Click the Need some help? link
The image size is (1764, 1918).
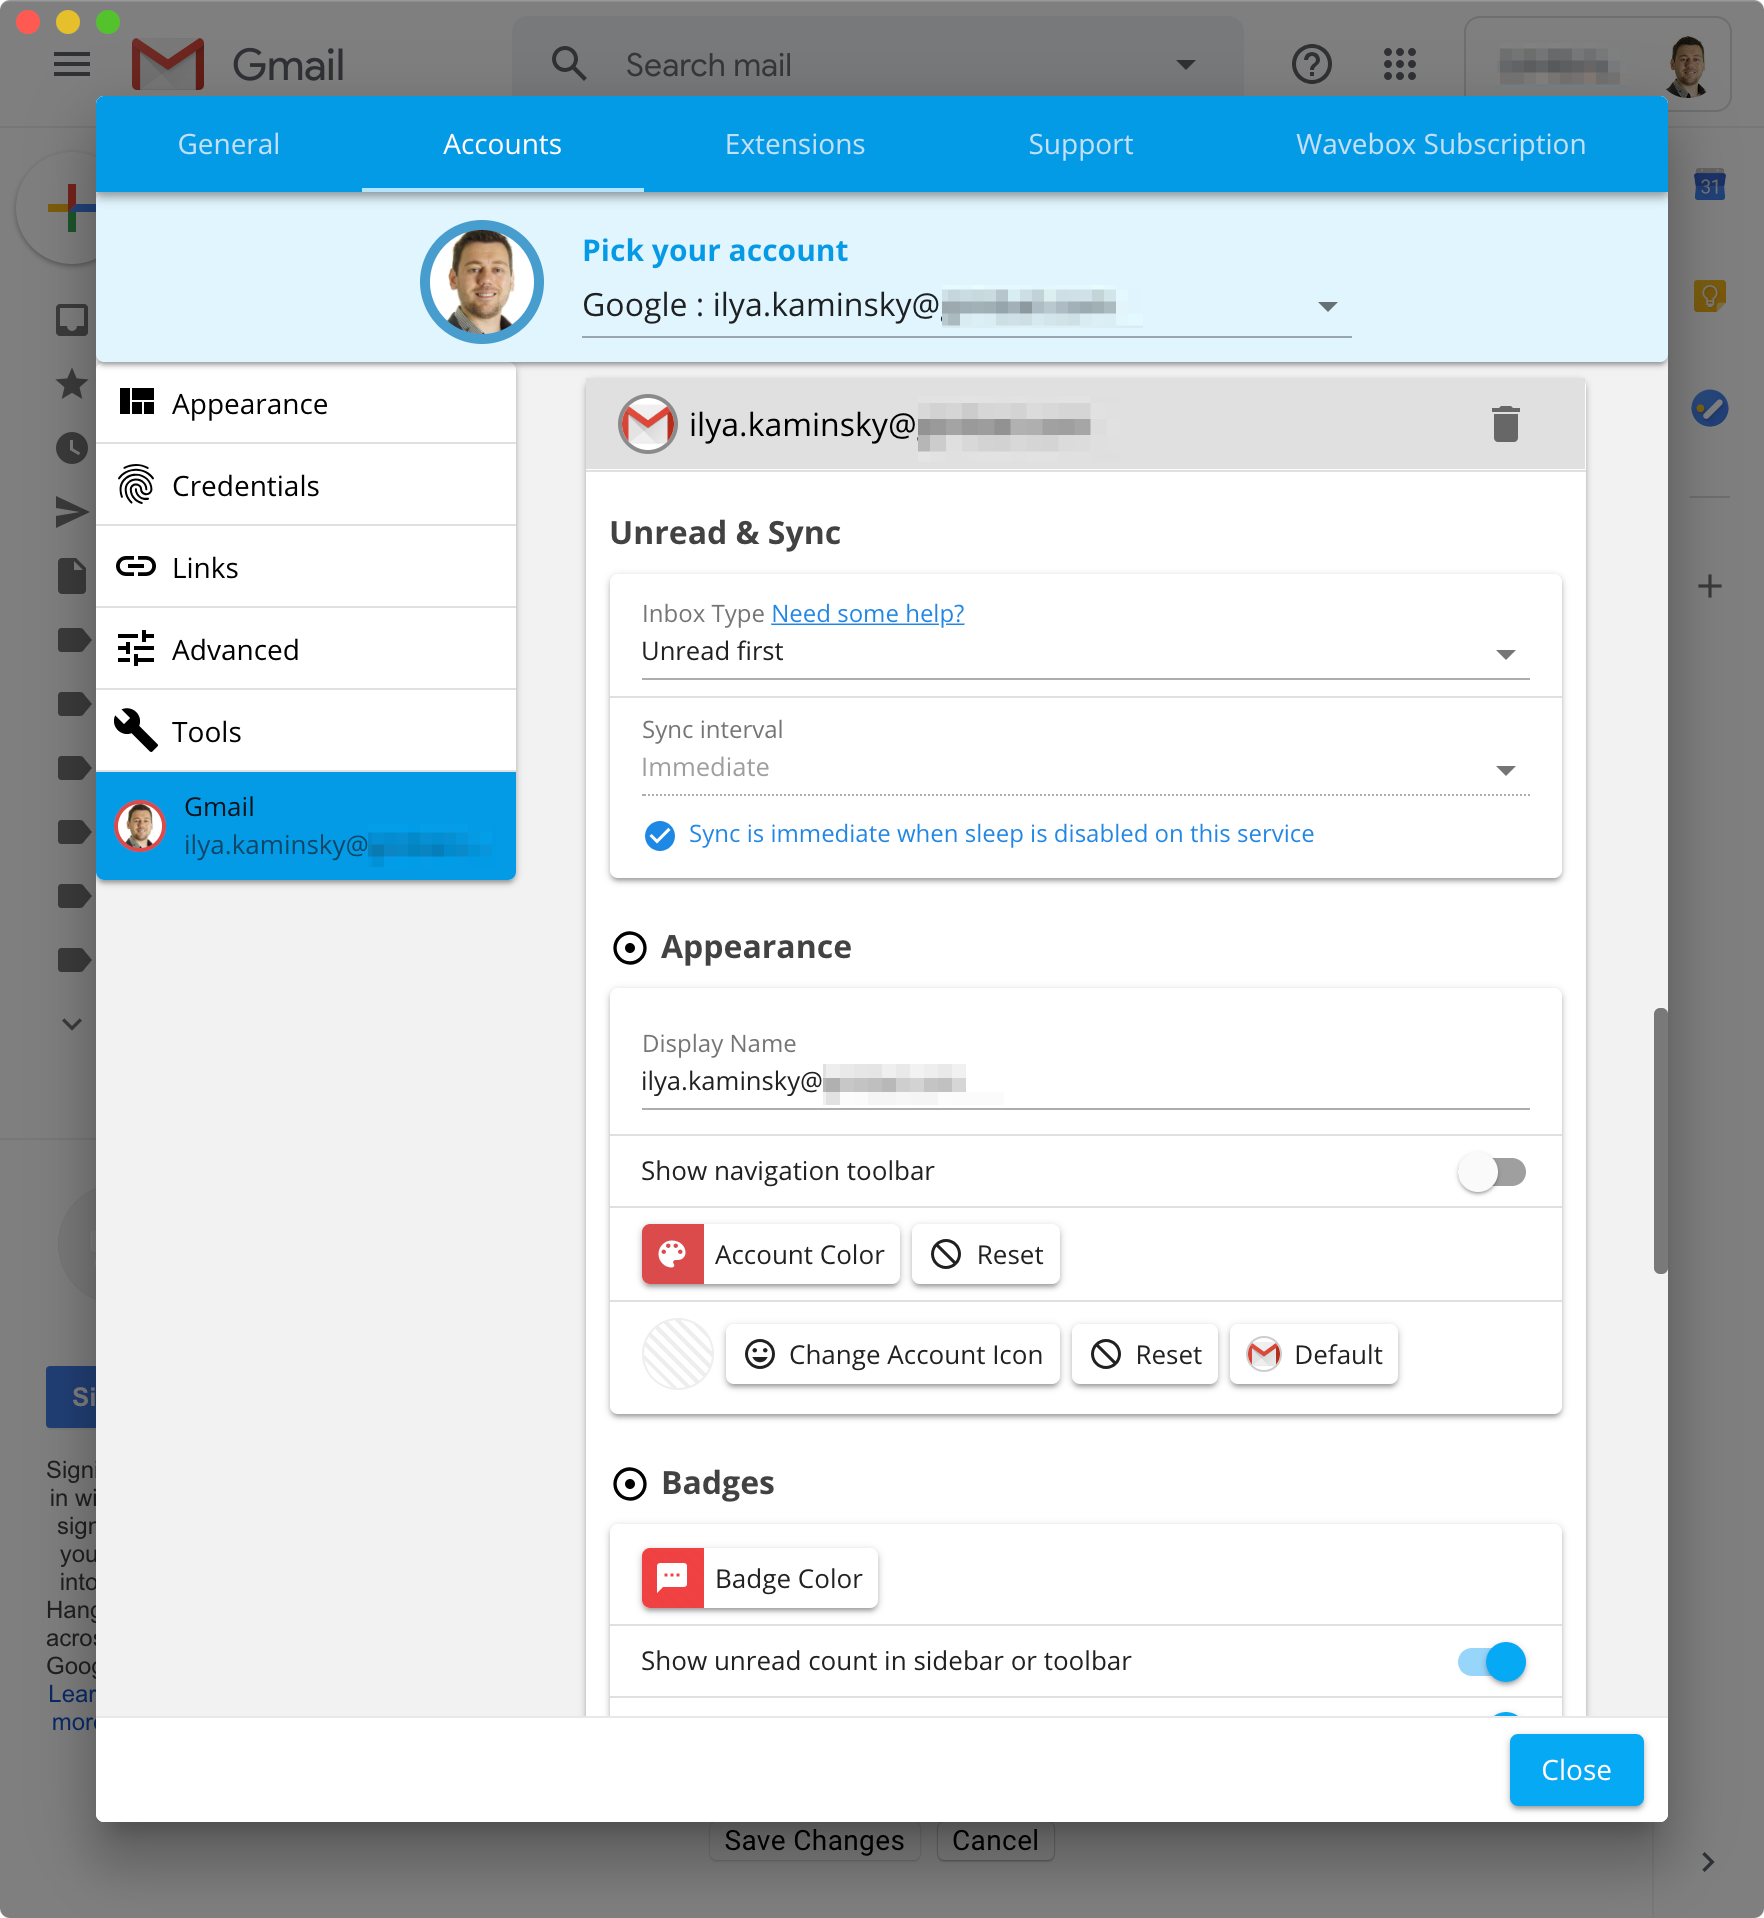coord(867,613)
